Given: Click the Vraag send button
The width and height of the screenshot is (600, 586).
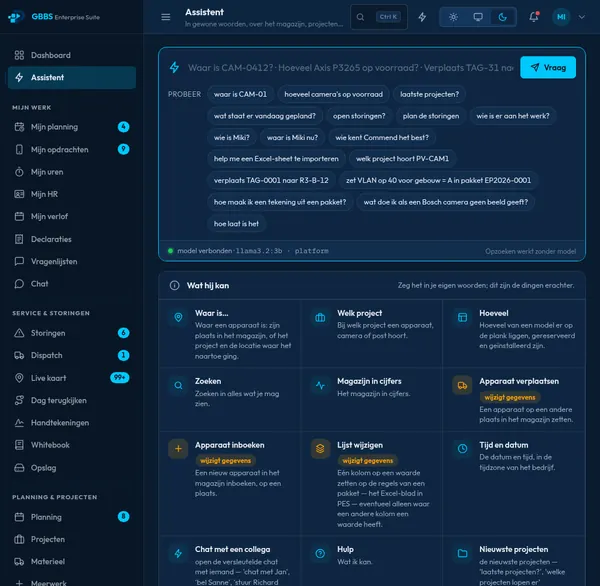Looking at the screenshot, I should (548, 67).
